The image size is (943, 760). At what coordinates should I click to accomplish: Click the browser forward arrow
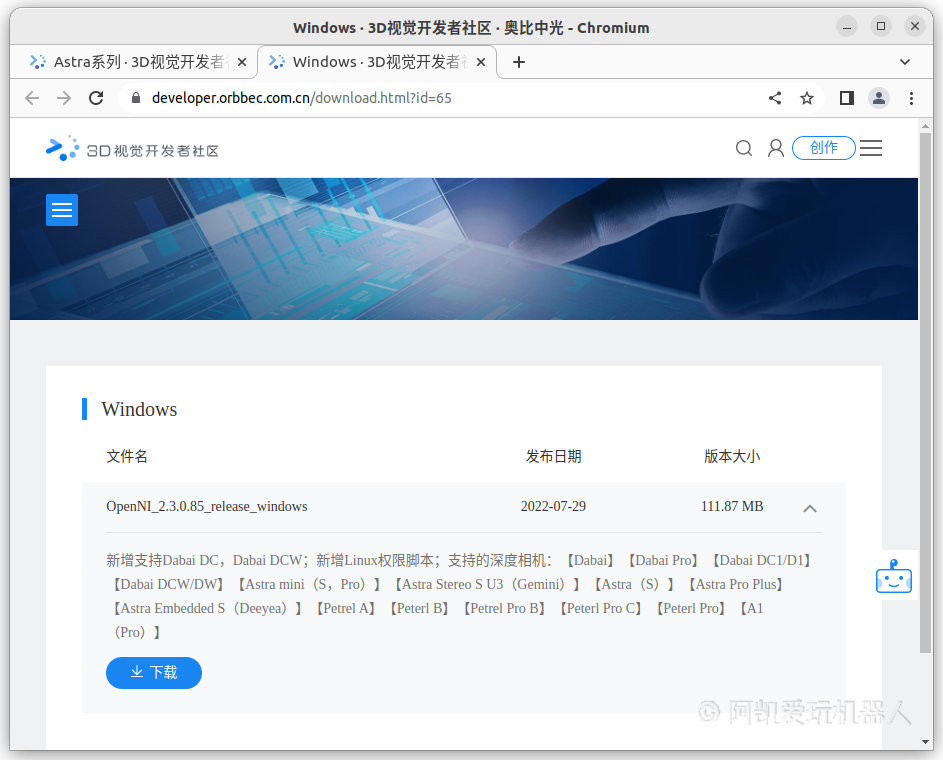point(64,98)
